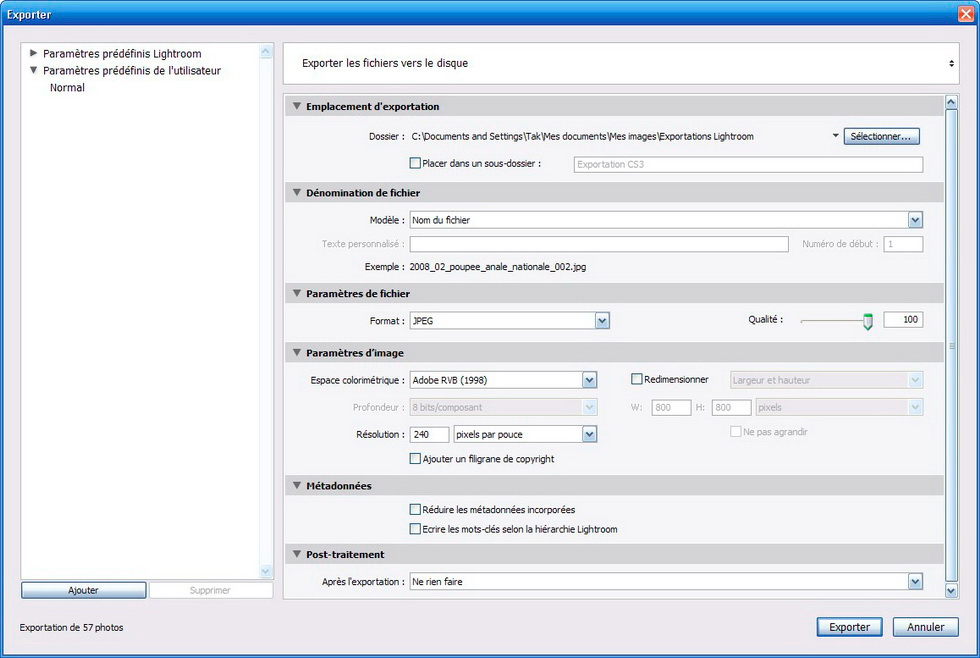Expand Paramètres prédéfinis Lightroom tree
The image size is (980, 658).
[x=34, y=54]
